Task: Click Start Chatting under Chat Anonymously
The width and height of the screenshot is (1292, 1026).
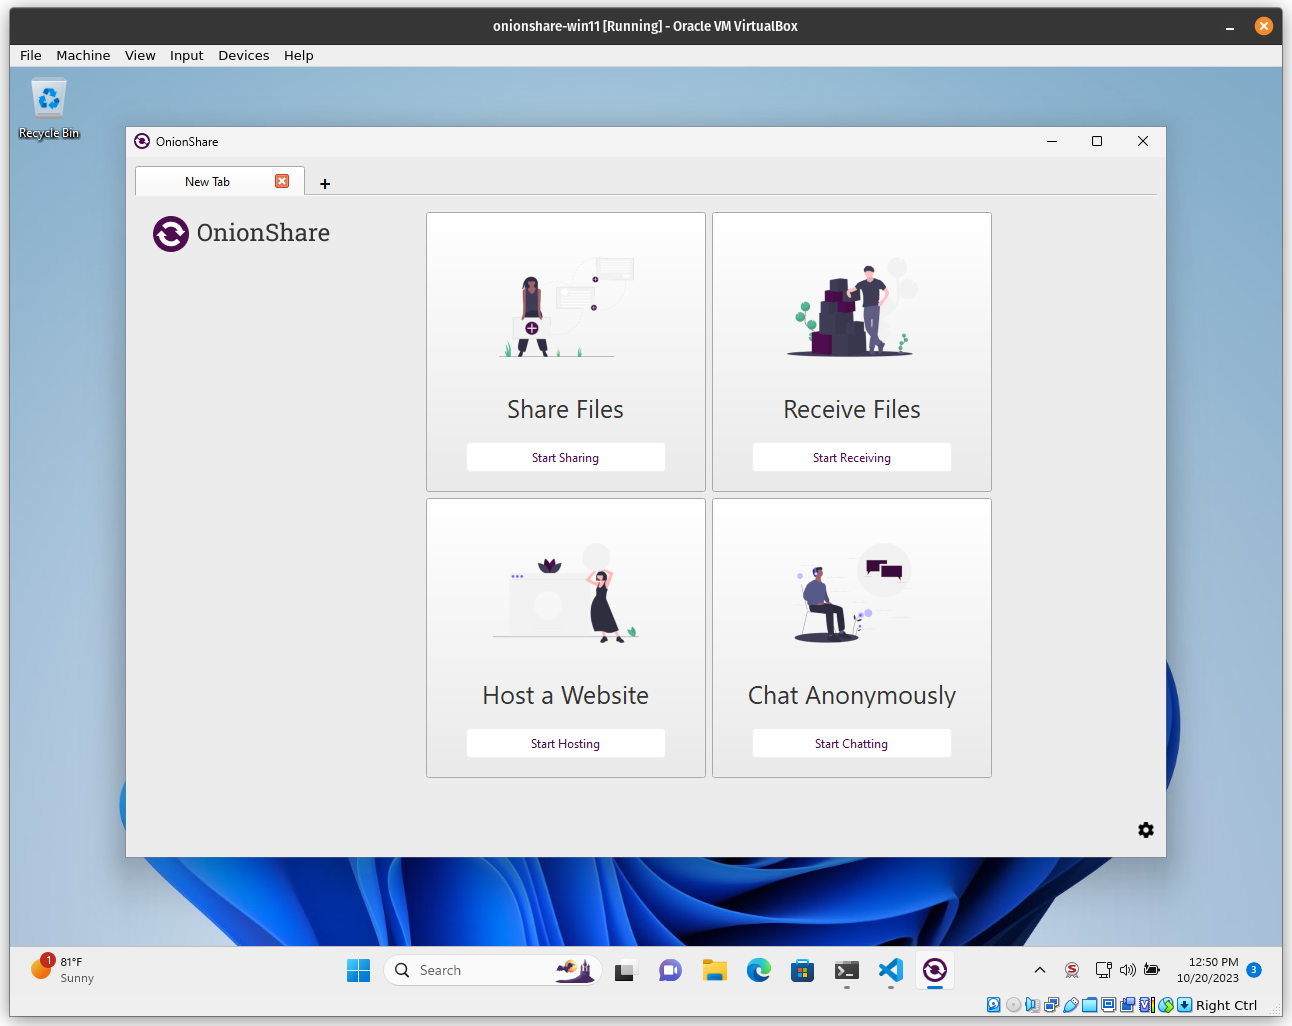Action: click(x=851, y=743)
